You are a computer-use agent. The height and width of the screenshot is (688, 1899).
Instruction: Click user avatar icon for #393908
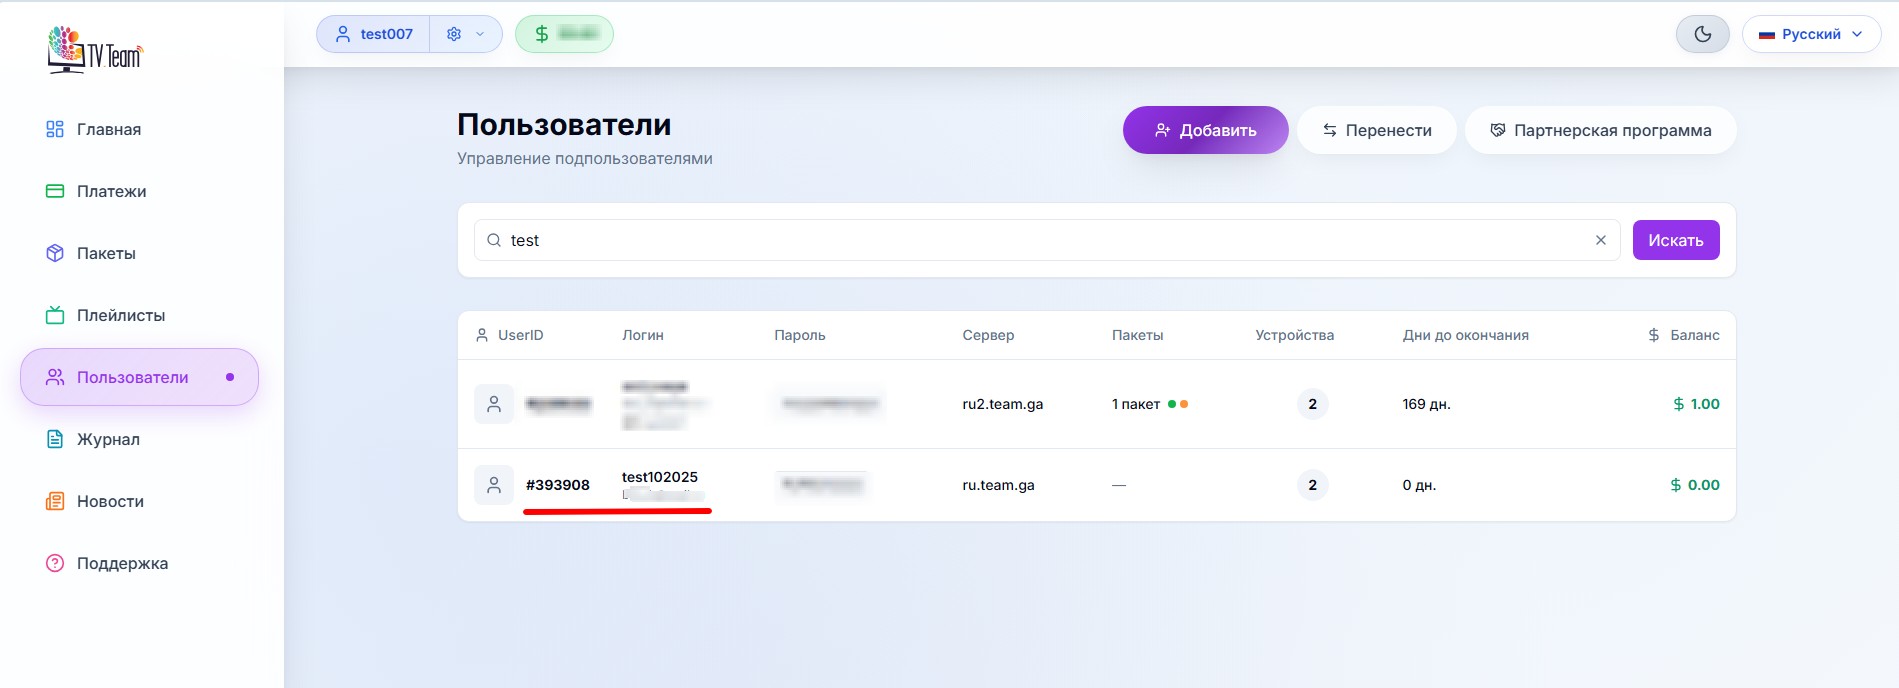click(494, 485)
